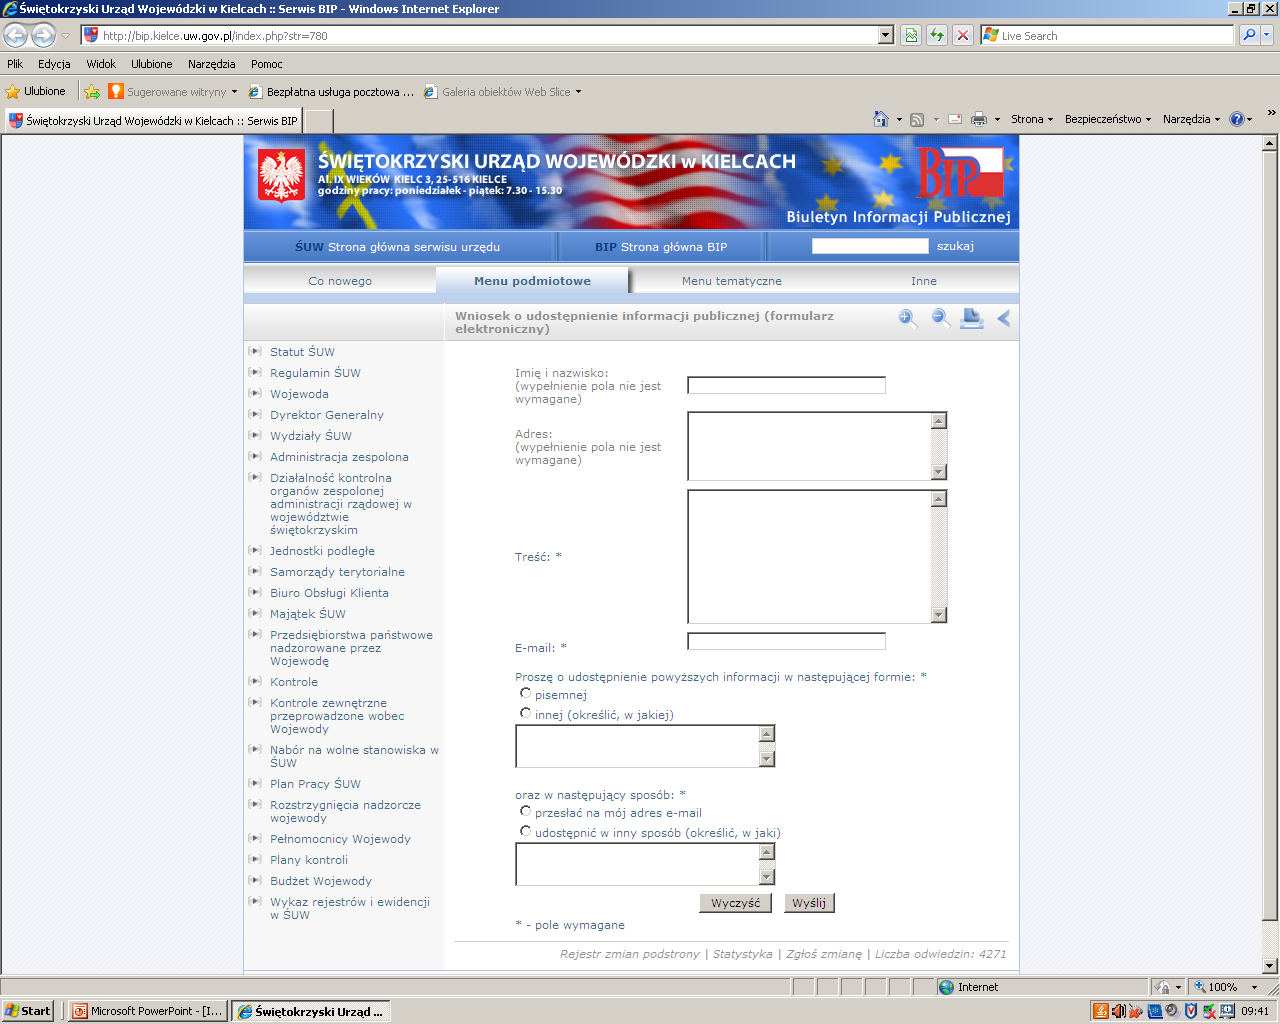
Task: Click the Adres textarea scroll up arrow
Action: [x=939, y=421]
